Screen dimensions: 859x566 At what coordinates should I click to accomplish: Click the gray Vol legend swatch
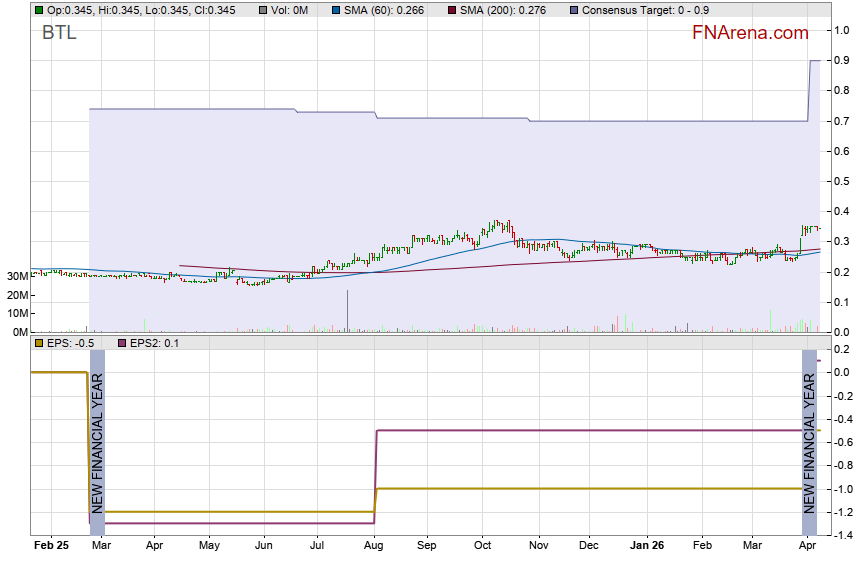click(263, 10)
